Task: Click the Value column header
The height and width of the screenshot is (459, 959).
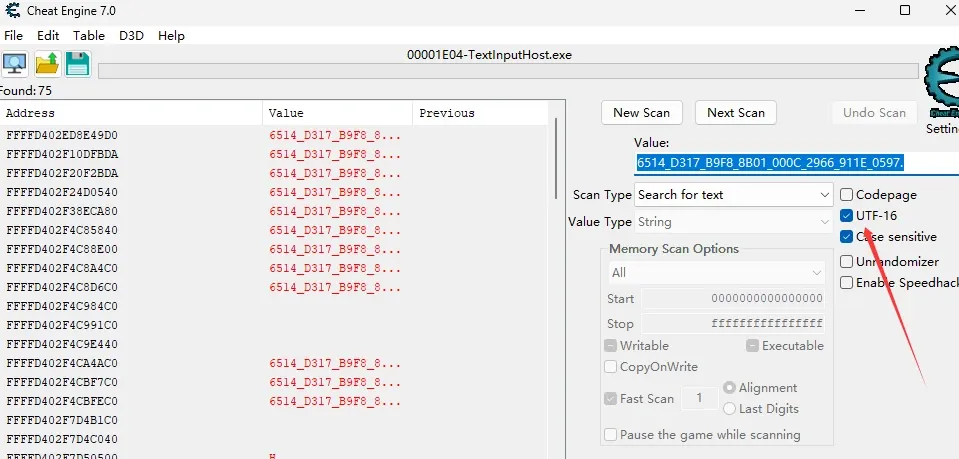Action: (338, 113)
